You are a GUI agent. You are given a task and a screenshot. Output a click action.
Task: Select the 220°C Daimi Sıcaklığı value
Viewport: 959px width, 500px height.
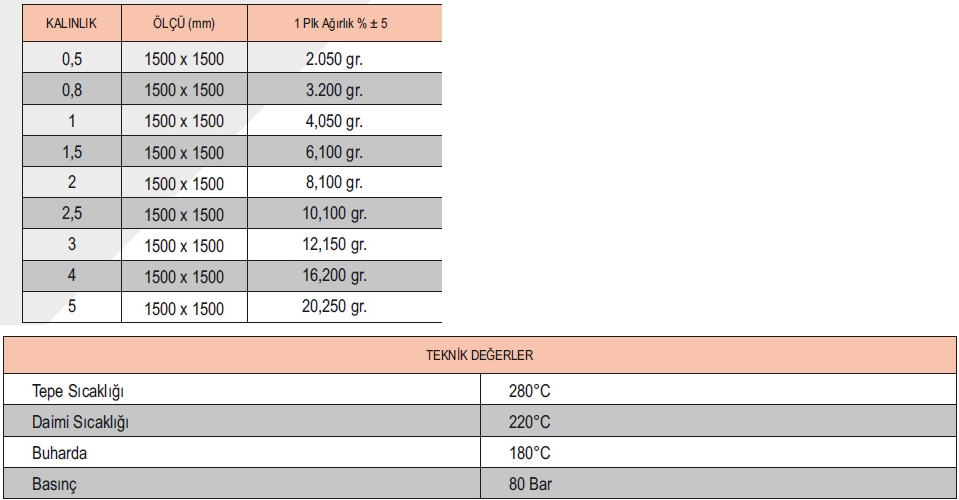pos(529,422)
